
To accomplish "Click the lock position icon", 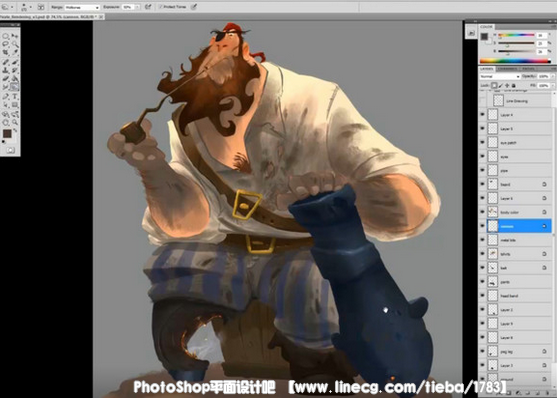I will [507, 86].
